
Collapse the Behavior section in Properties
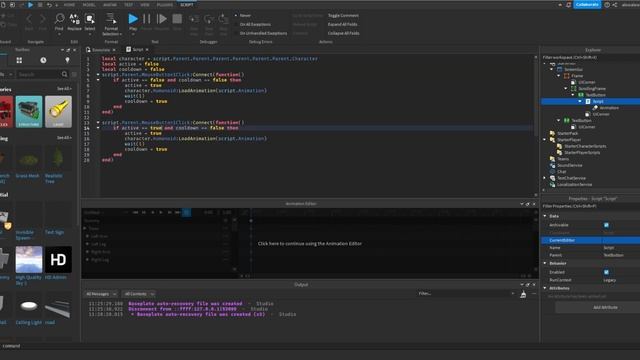(545, 263)
